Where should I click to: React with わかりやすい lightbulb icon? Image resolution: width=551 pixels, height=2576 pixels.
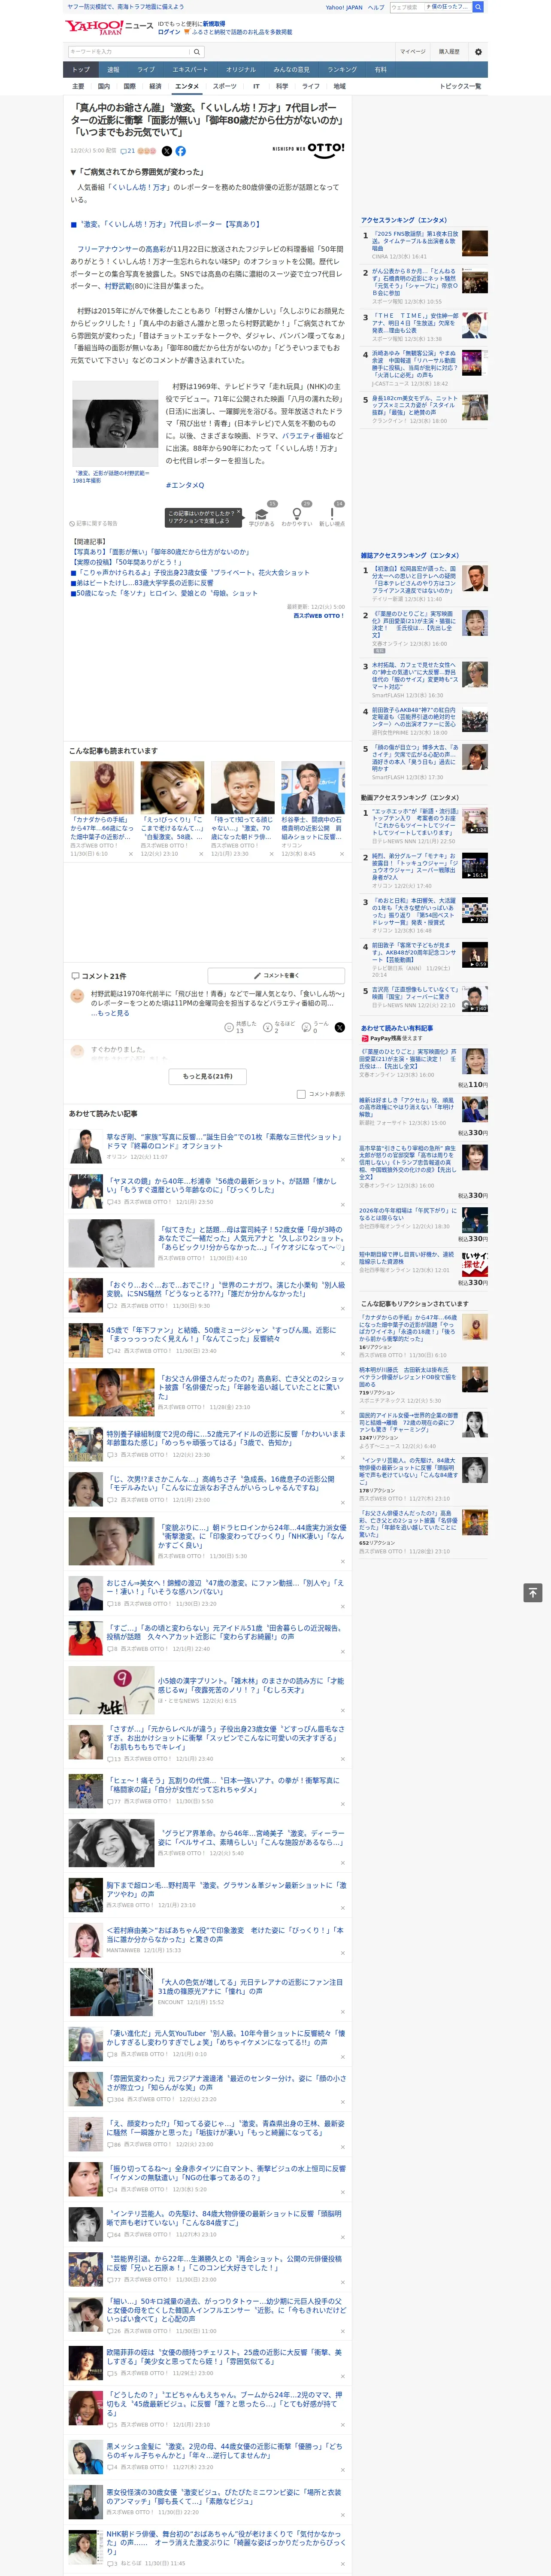[297, 514]
